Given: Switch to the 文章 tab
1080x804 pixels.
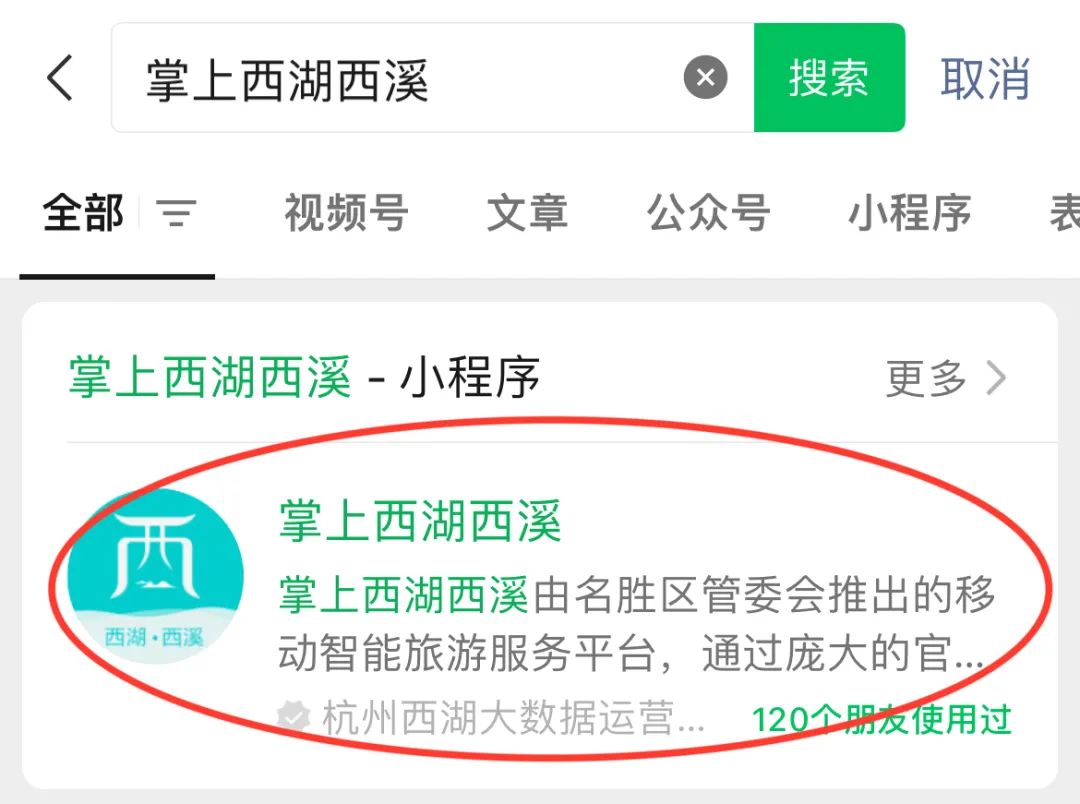Looking at the screenshot, I should tap(528, 213).
